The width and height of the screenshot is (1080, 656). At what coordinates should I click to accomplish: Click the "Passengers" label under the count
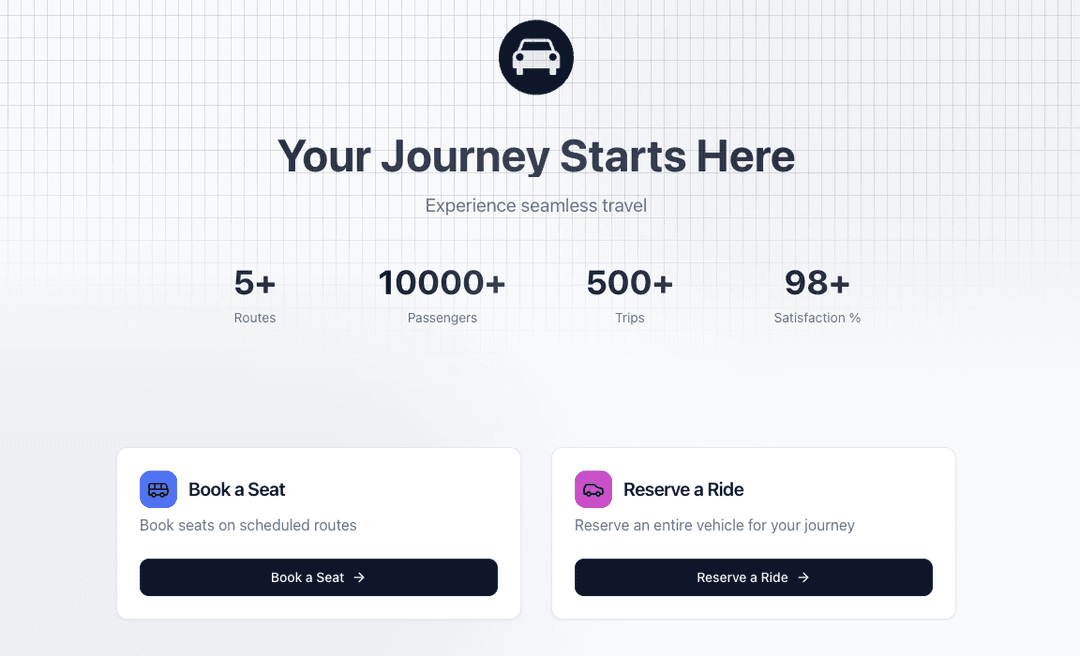[x=442, y=318]
